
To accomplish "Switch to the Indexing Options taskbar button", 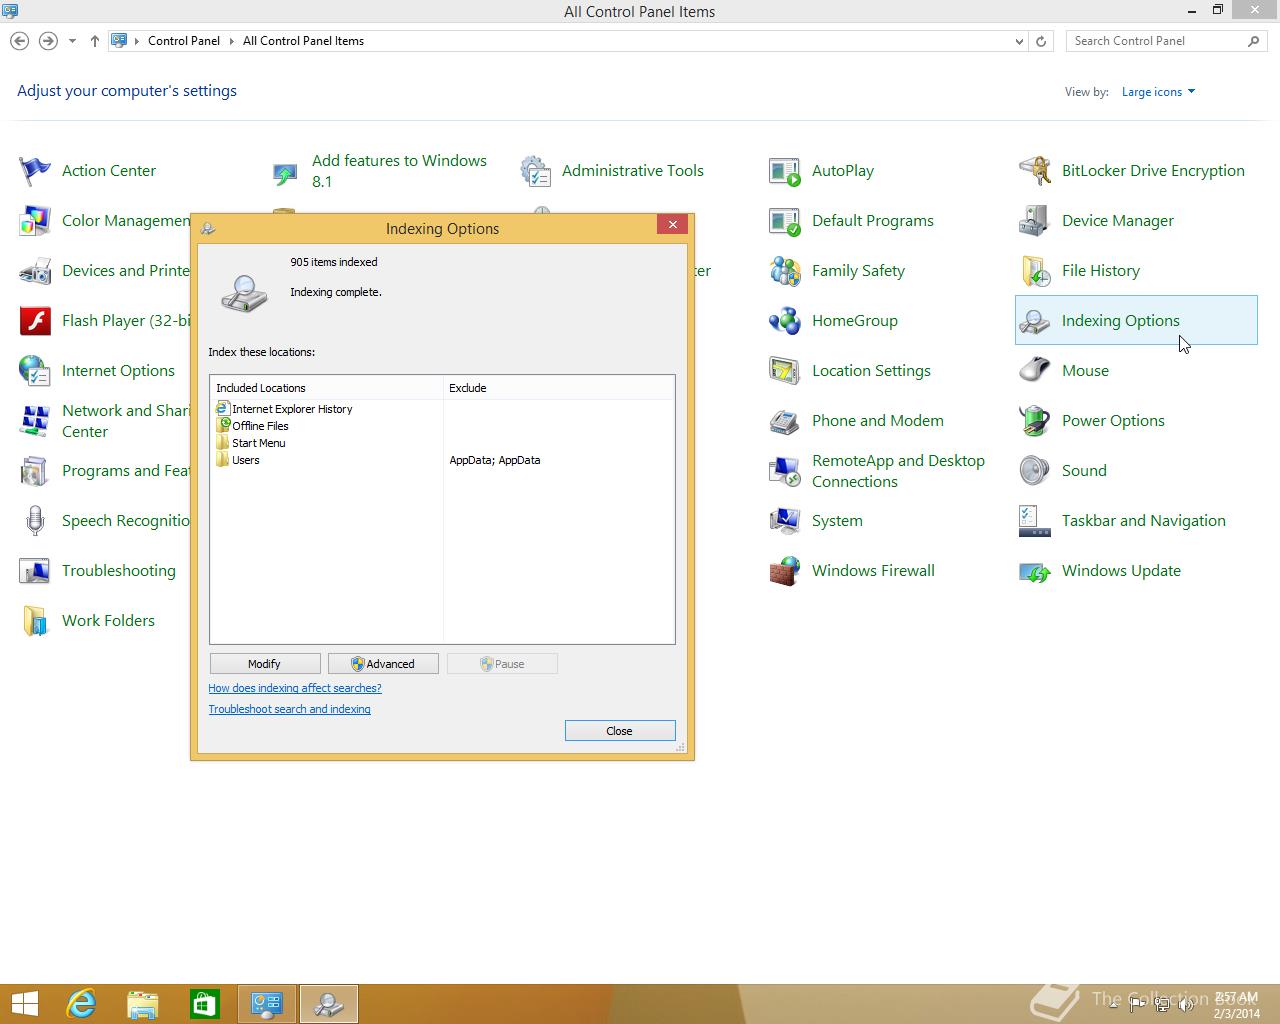I will 329,1004.
